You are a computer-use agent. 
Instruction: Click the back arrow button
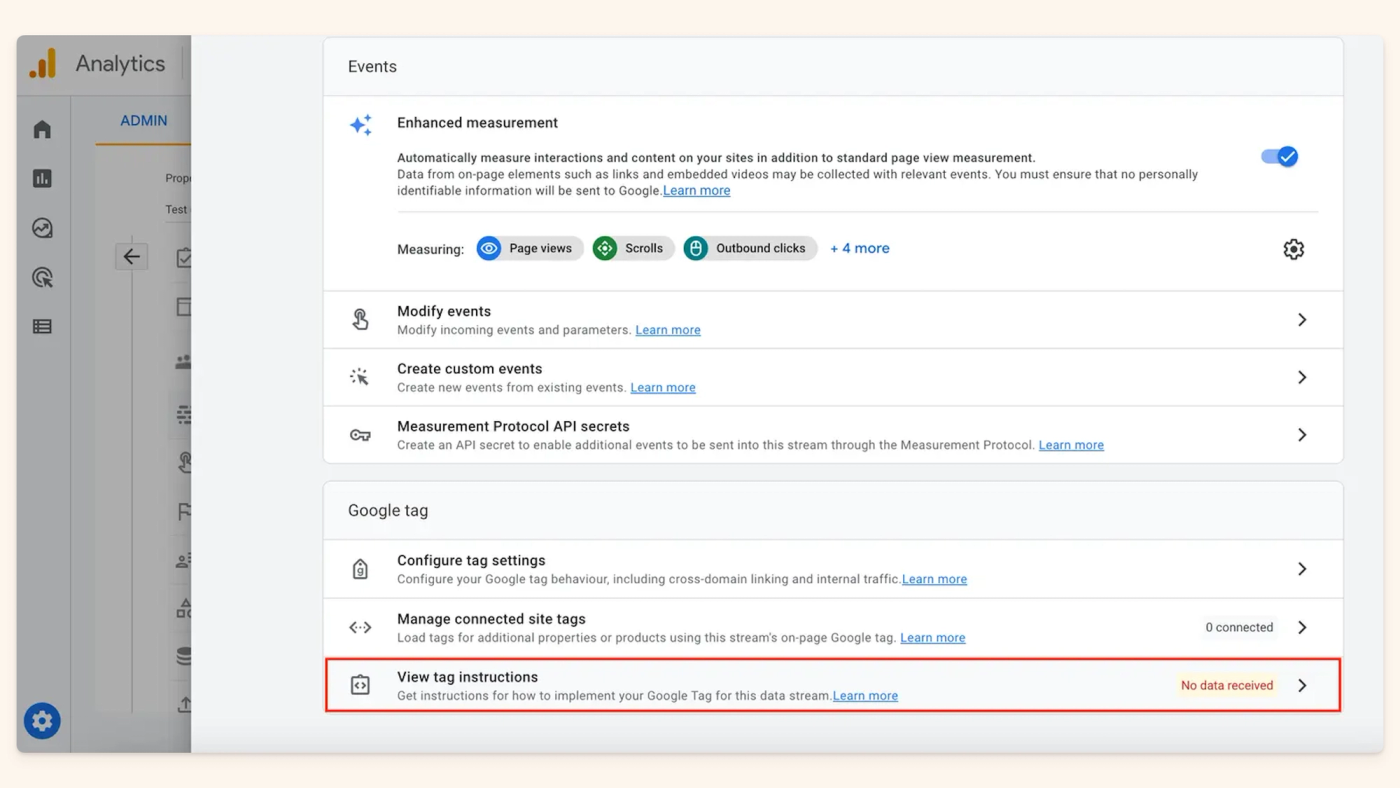coord(131,257)
